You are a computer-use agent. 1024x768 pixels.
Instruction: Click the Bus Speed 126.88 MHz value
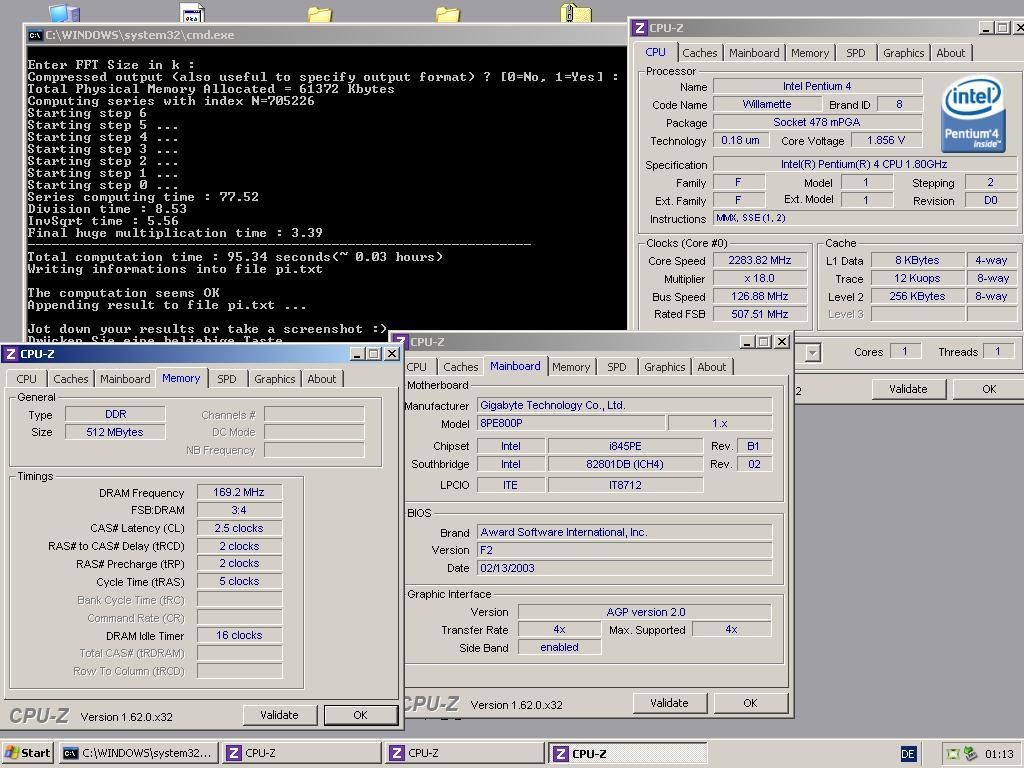(760, 296)
